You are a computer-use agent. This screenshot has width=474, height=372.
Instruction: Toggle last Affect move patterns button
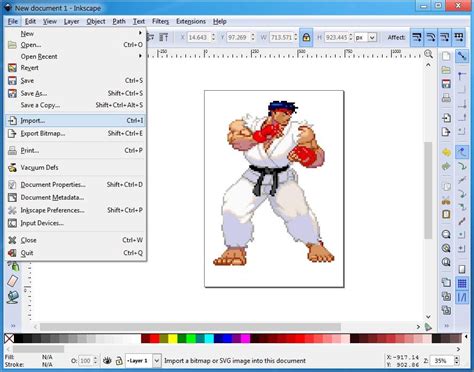click(x=459, y=37)
